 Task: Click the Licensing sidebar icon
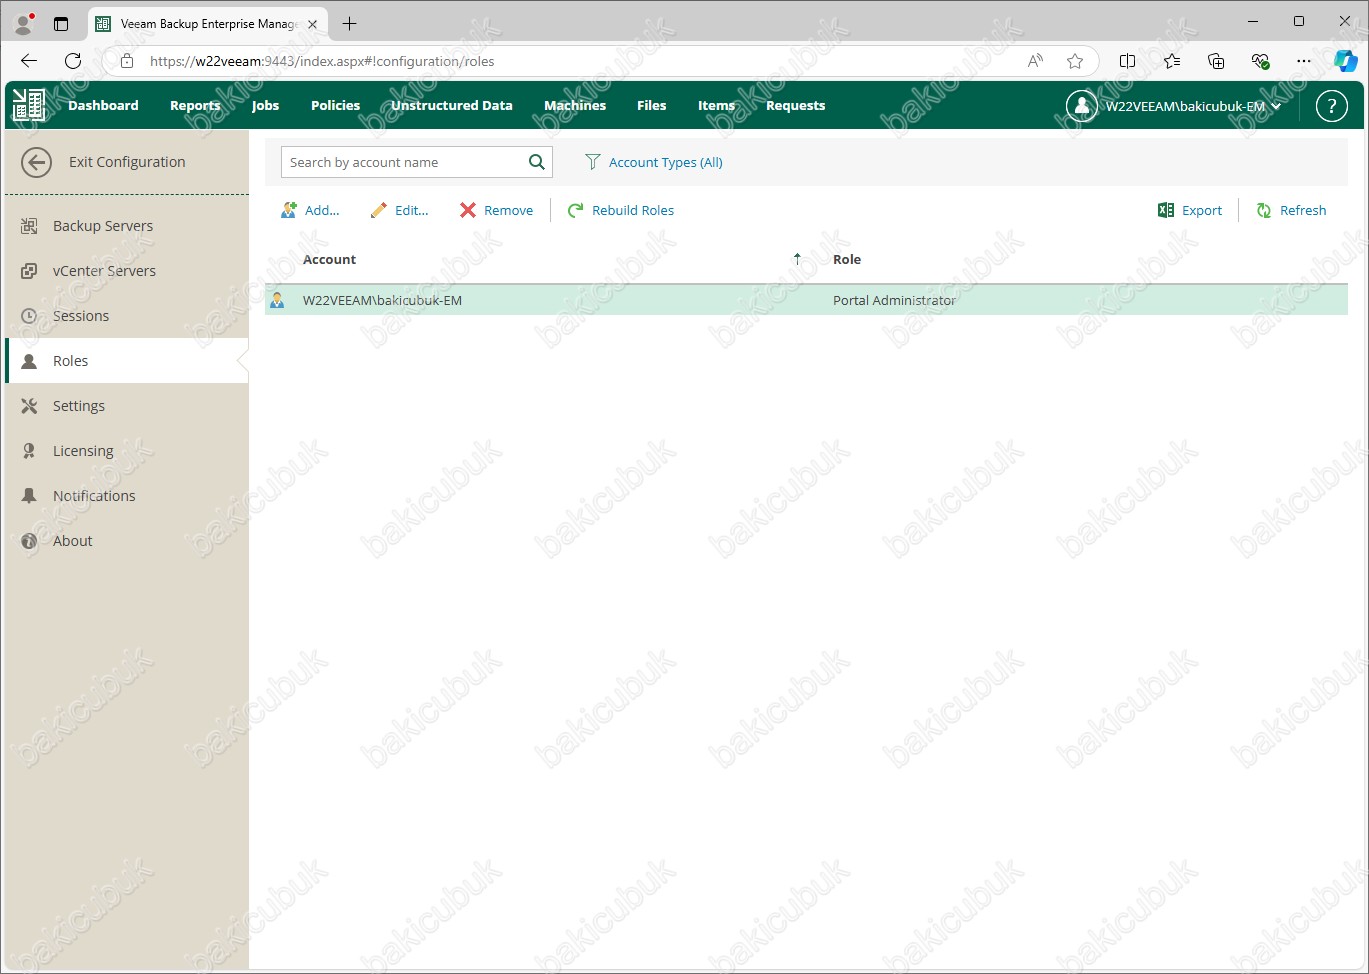click(30, 451)
